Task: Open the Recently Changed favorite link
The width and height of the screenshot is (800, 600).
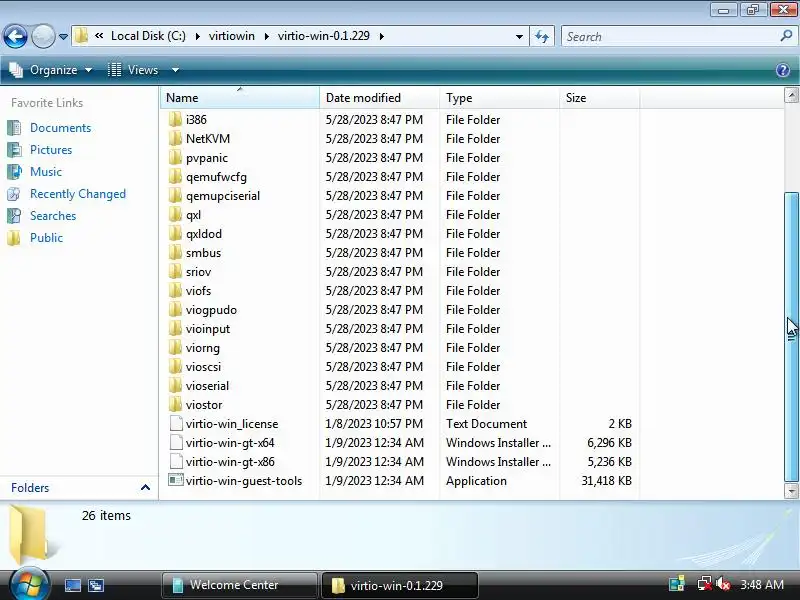Action: 78,194
